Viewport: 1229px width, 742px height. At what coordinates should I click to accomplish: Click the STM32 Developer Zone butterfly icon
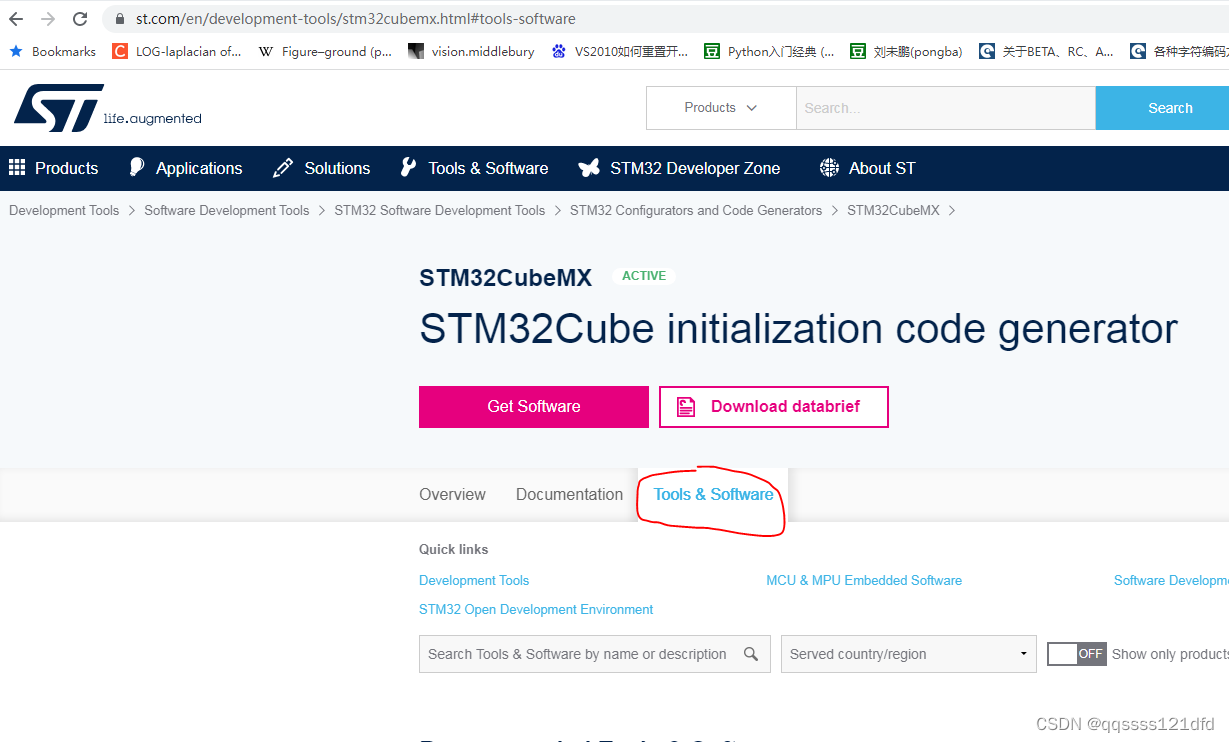589,168
